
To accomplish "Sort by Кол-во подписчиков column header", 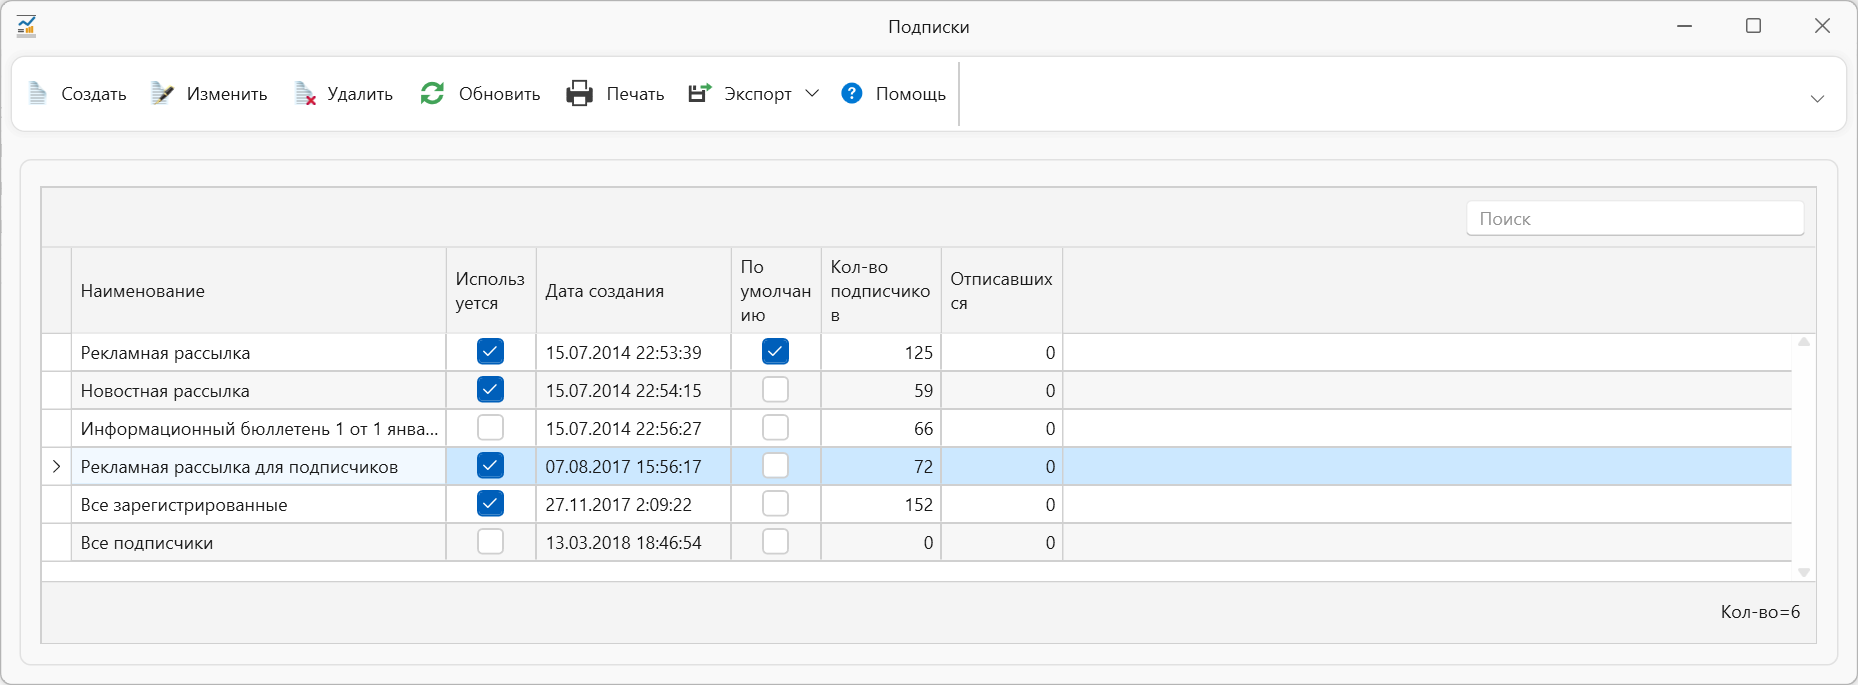I will (x=881, y=291).
